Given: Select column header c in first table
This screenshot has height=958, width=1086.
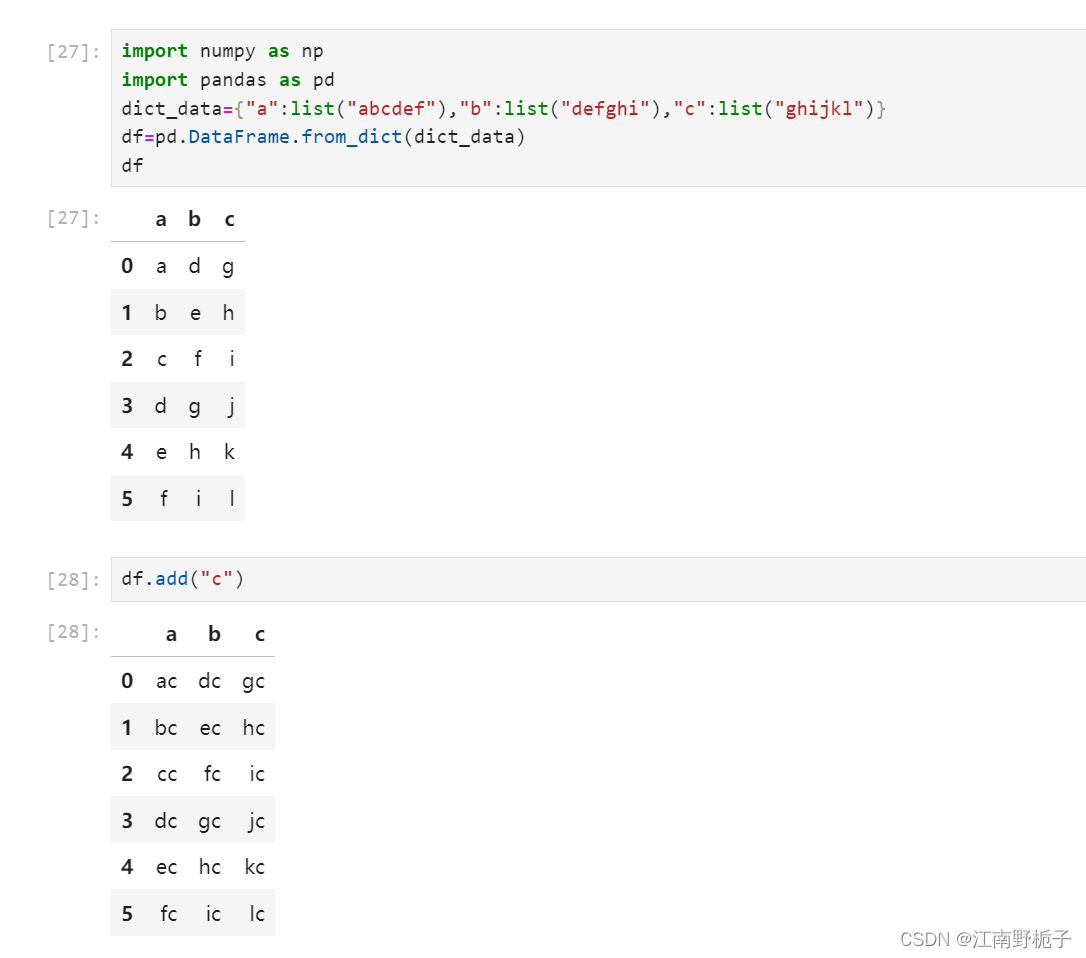Looking at the screenshot, I should (x=229, y=218).
